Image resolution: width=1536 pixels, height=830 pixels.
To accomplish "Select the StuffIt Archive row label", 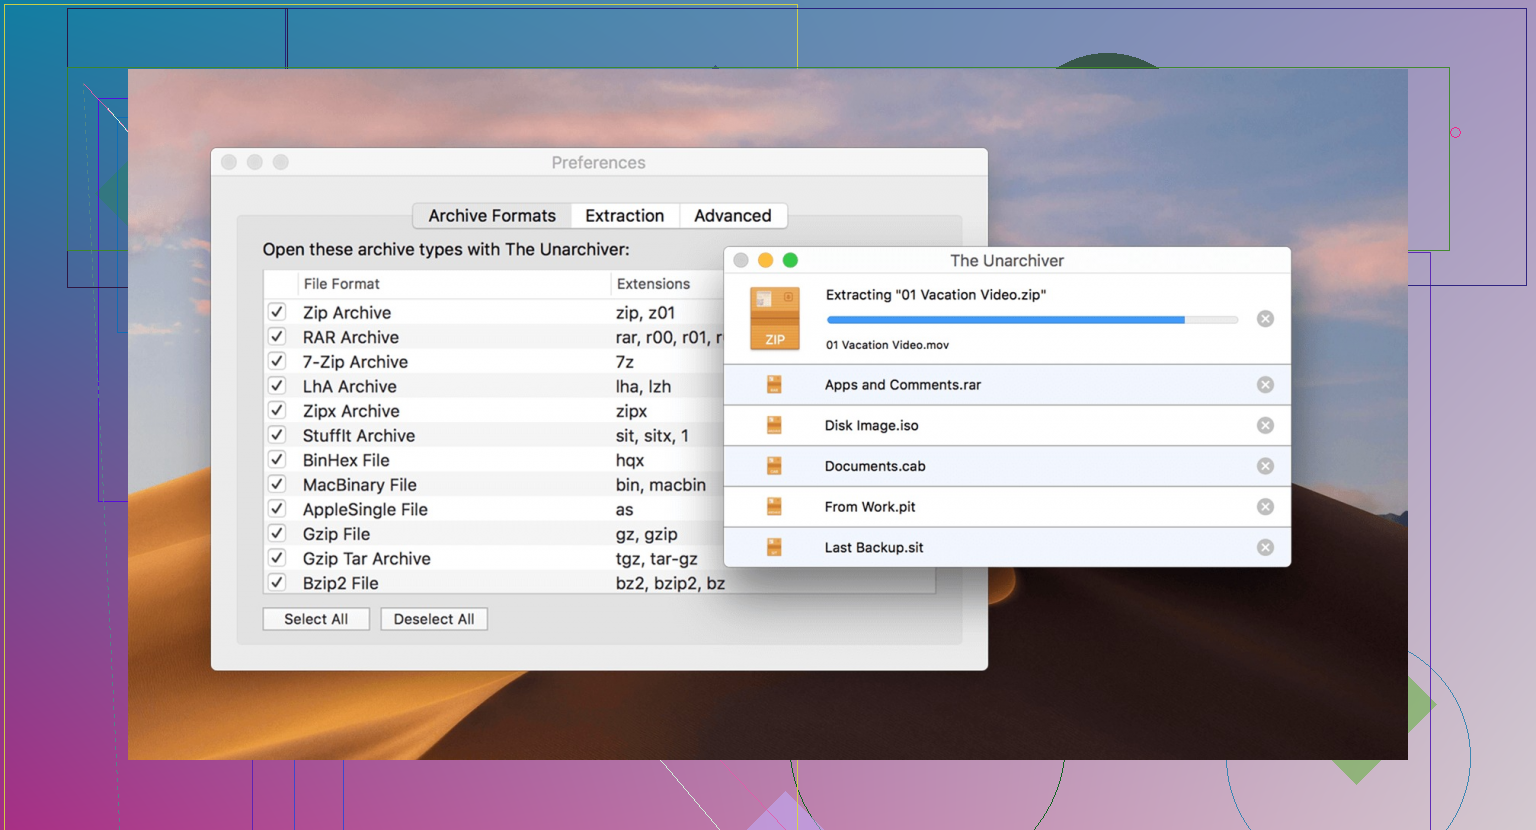I will tap(359, 436).
